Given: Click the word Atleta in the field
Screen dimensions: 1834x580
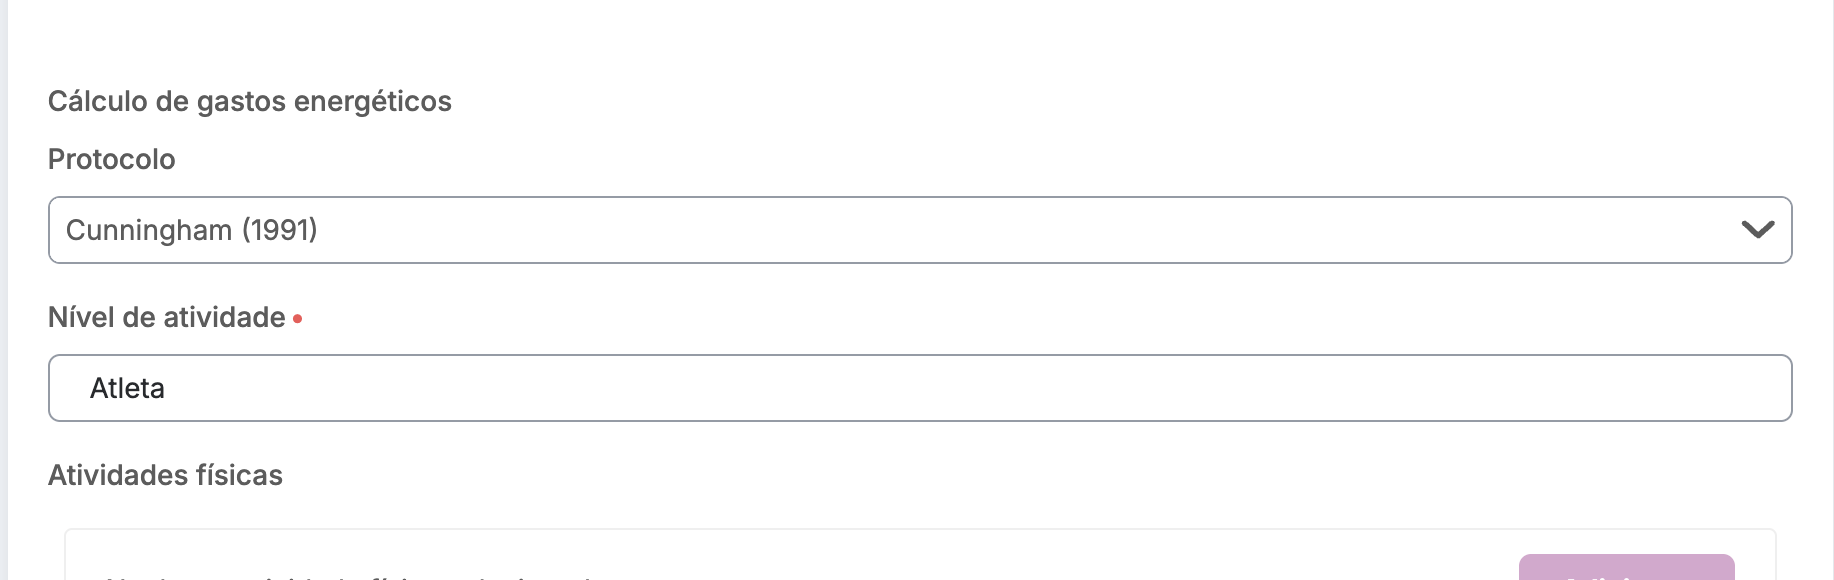Looking at the screenshot, I should coord(127,388).
